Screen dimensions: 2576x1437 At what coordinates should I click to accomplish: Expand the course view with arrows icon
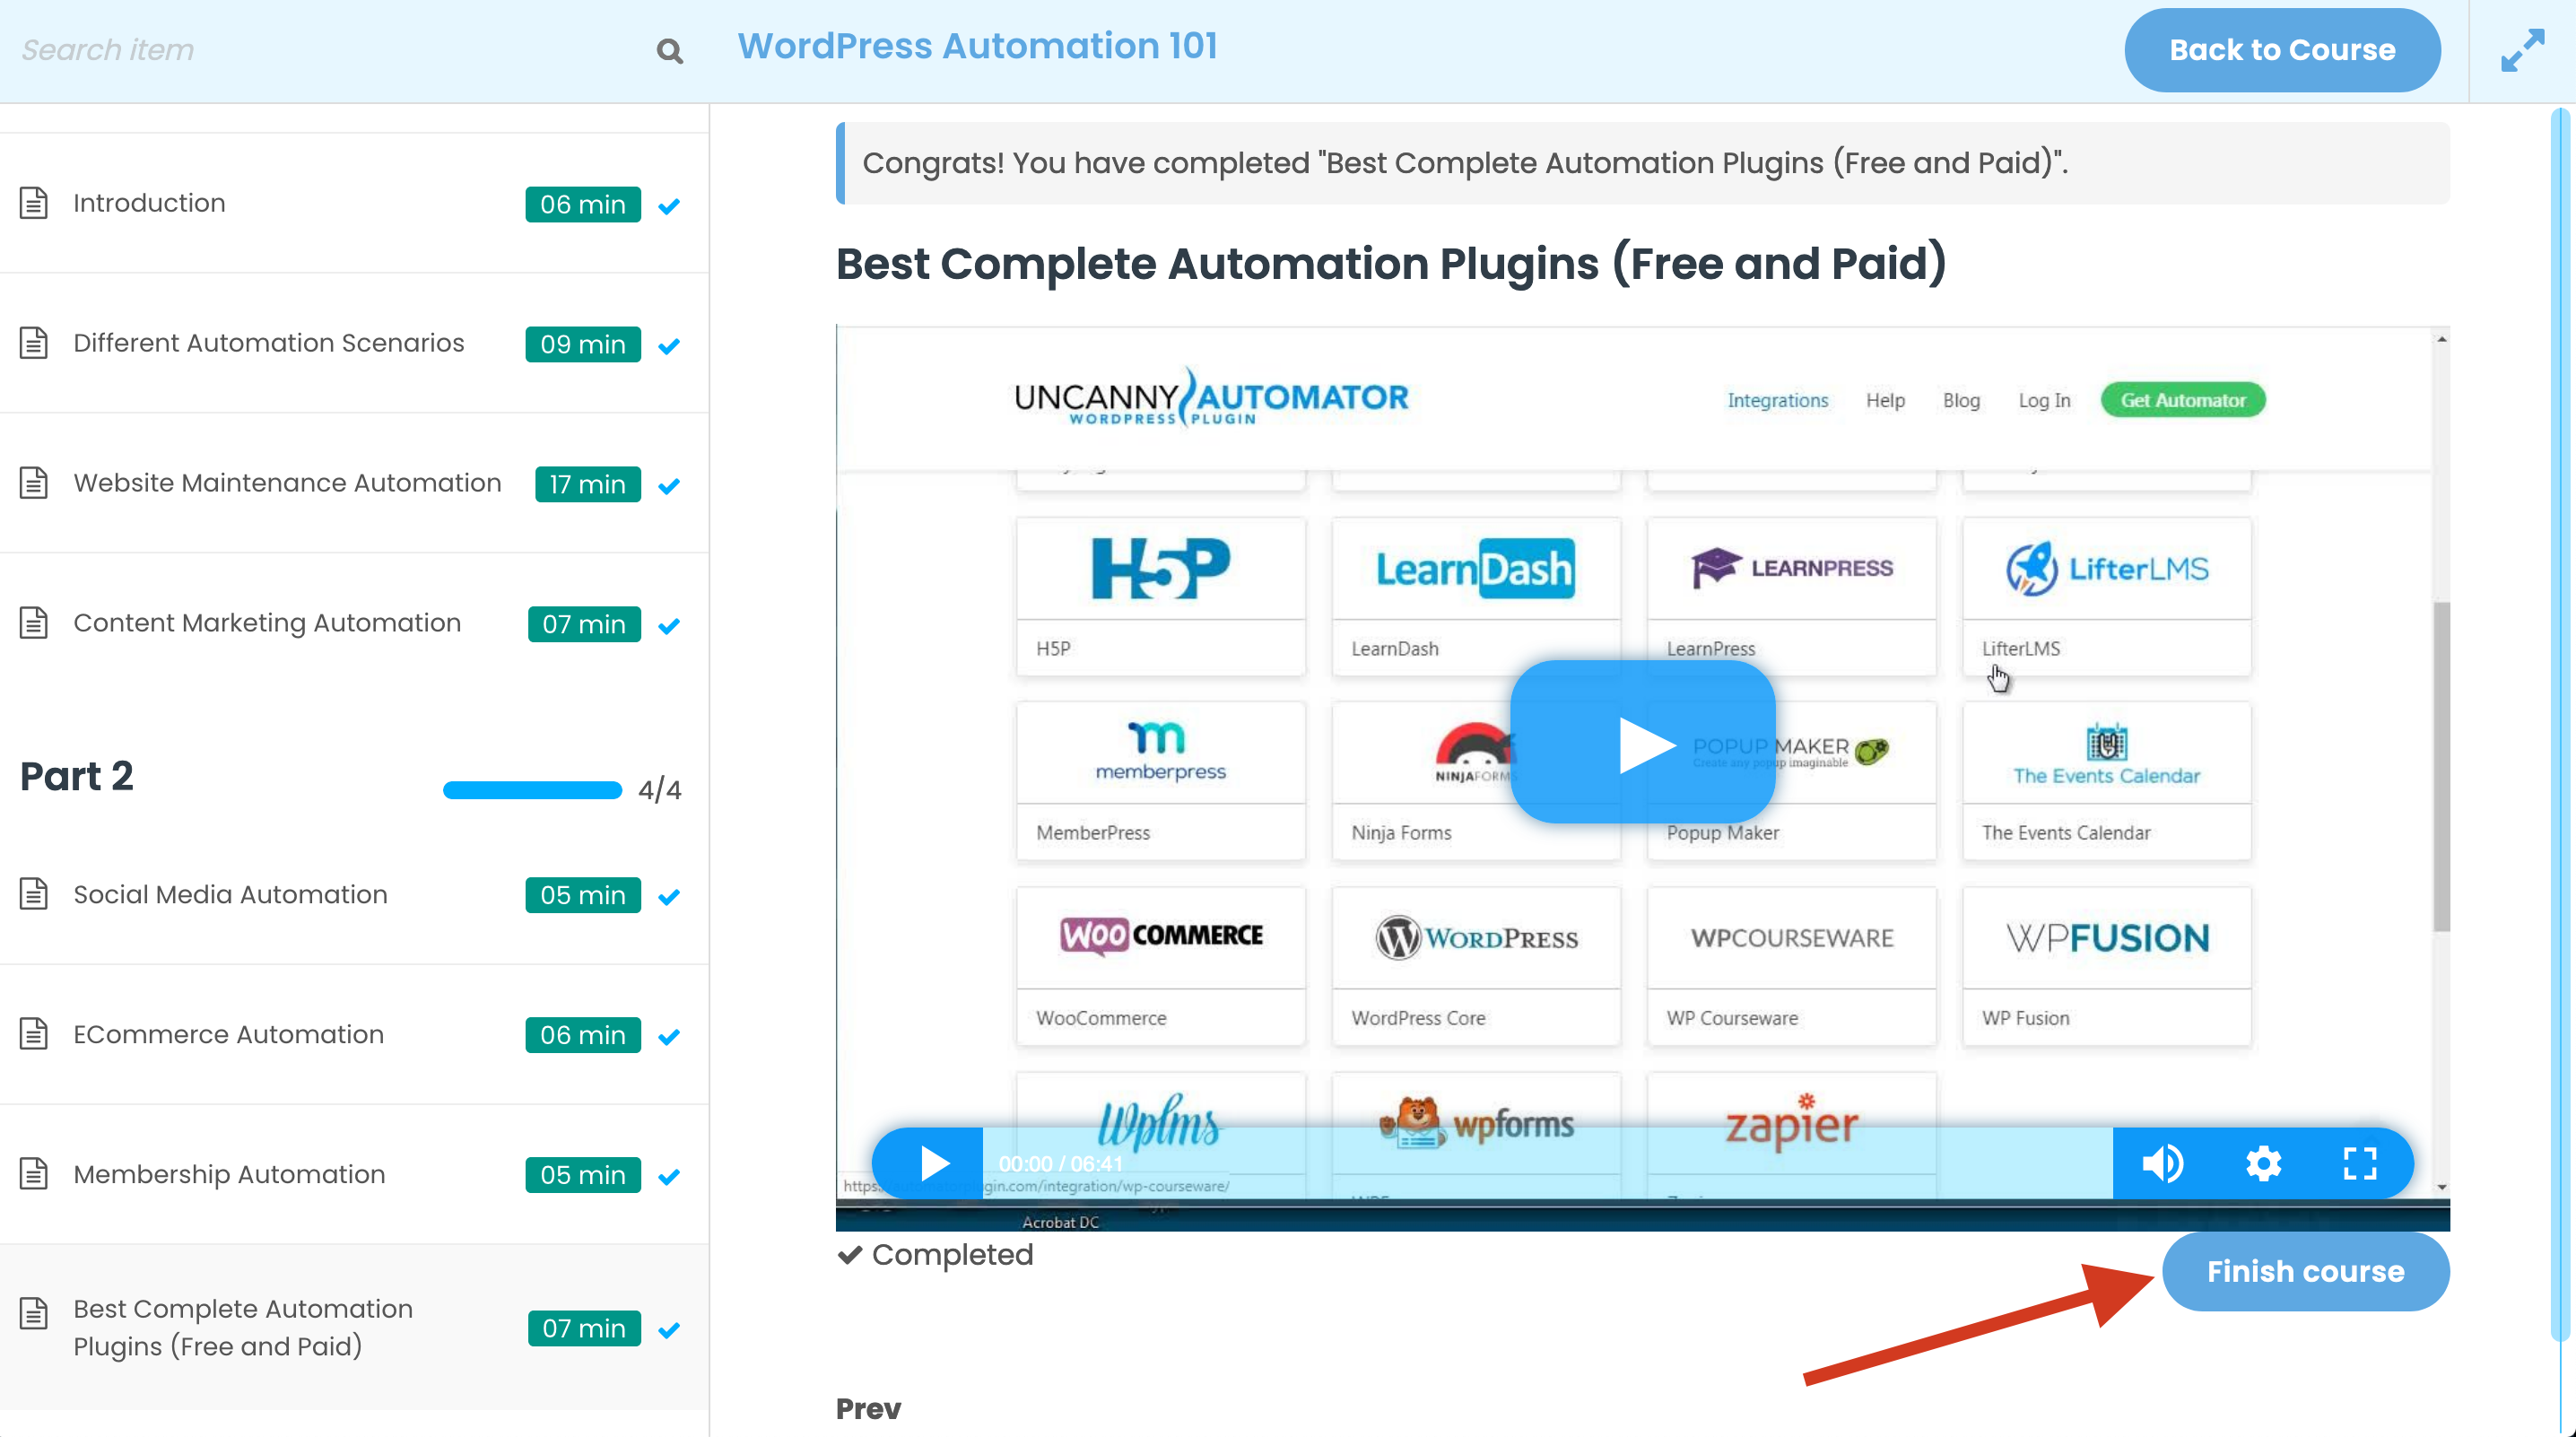[2522, 51]
